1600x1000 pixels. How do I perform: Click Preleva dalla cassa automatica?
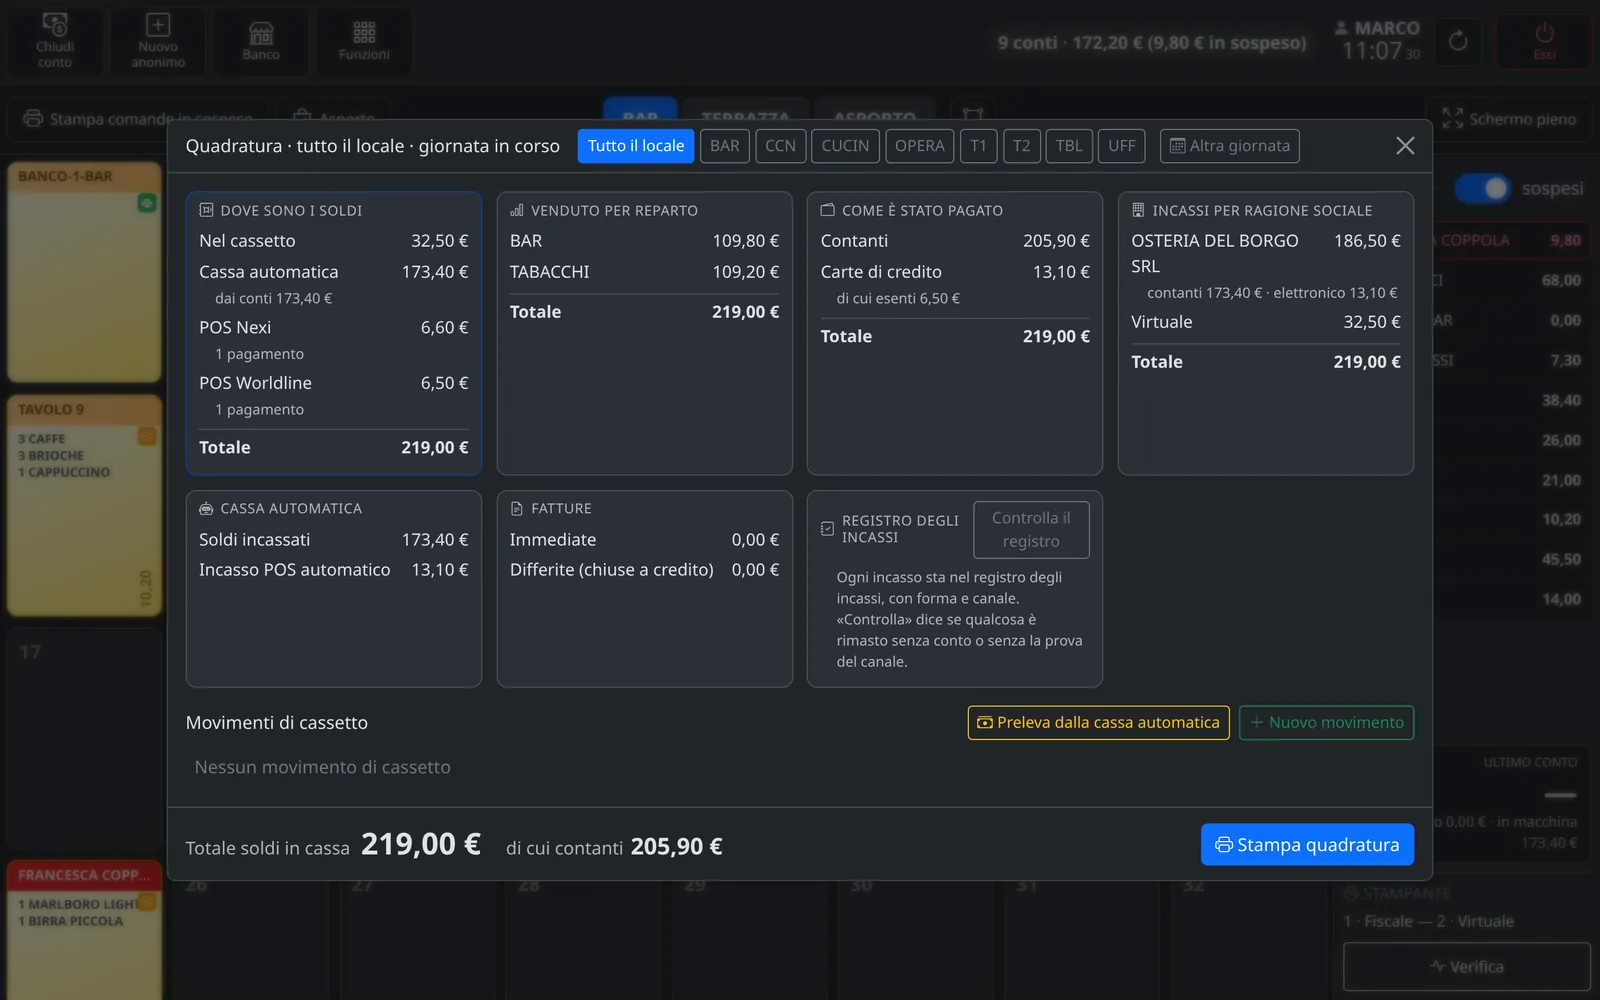pos(1098,723)
